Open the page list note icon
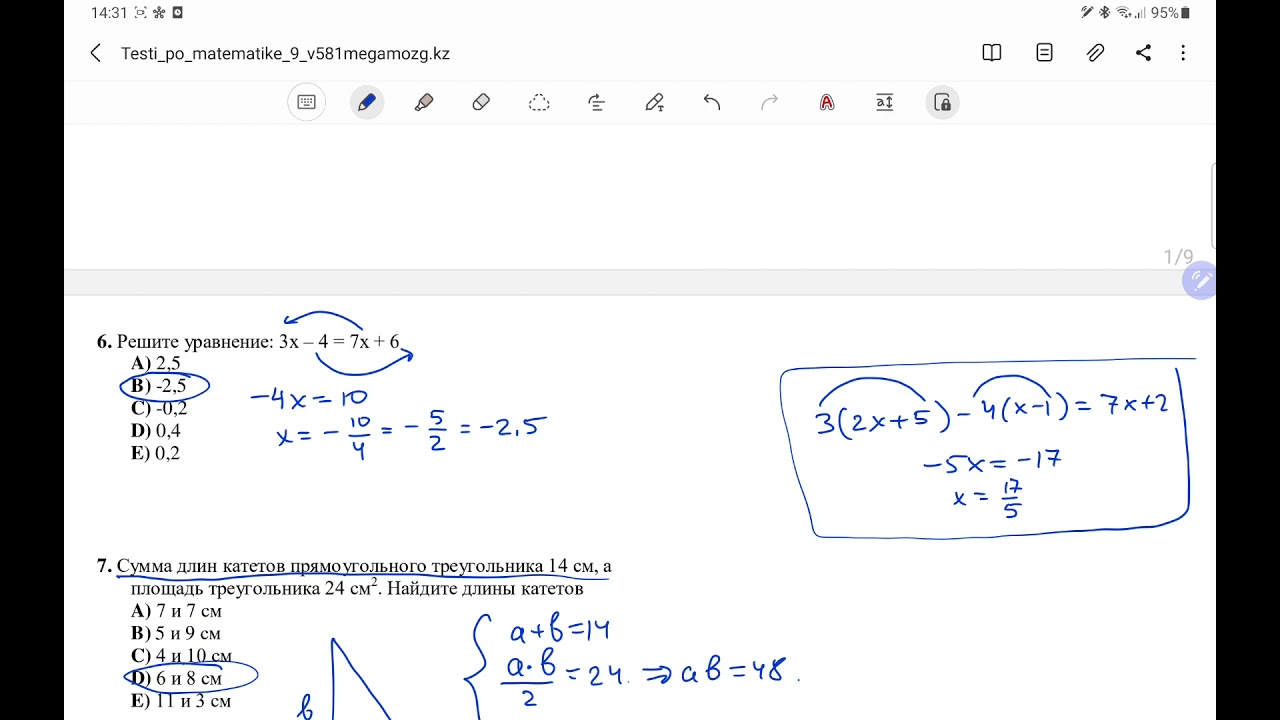The width and height of the screenshot is (1280, 720). (x=1044, y=53)
